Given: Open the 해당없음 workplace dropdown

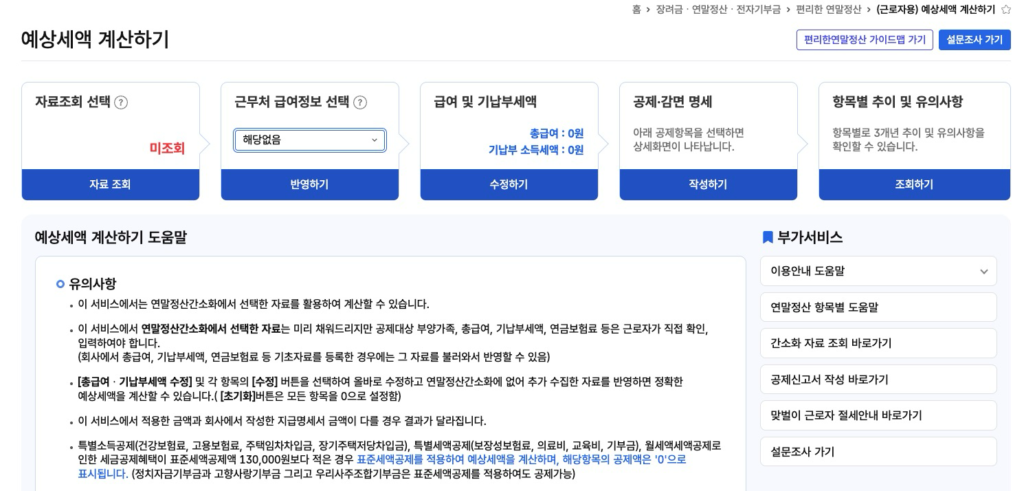Looking at the screenshot, I should pyautogui.click(x=310, y=140).
